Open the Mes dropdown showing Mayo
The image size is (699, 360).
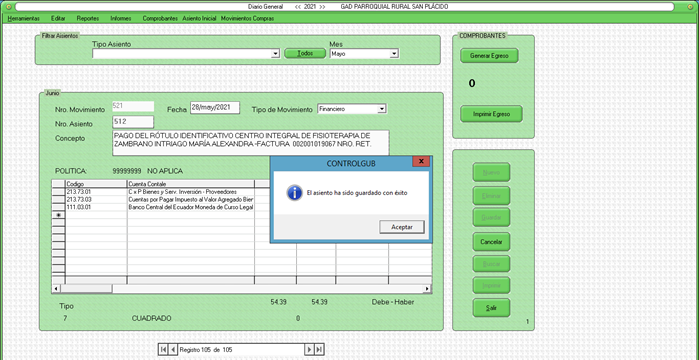(x=394, y=54)
